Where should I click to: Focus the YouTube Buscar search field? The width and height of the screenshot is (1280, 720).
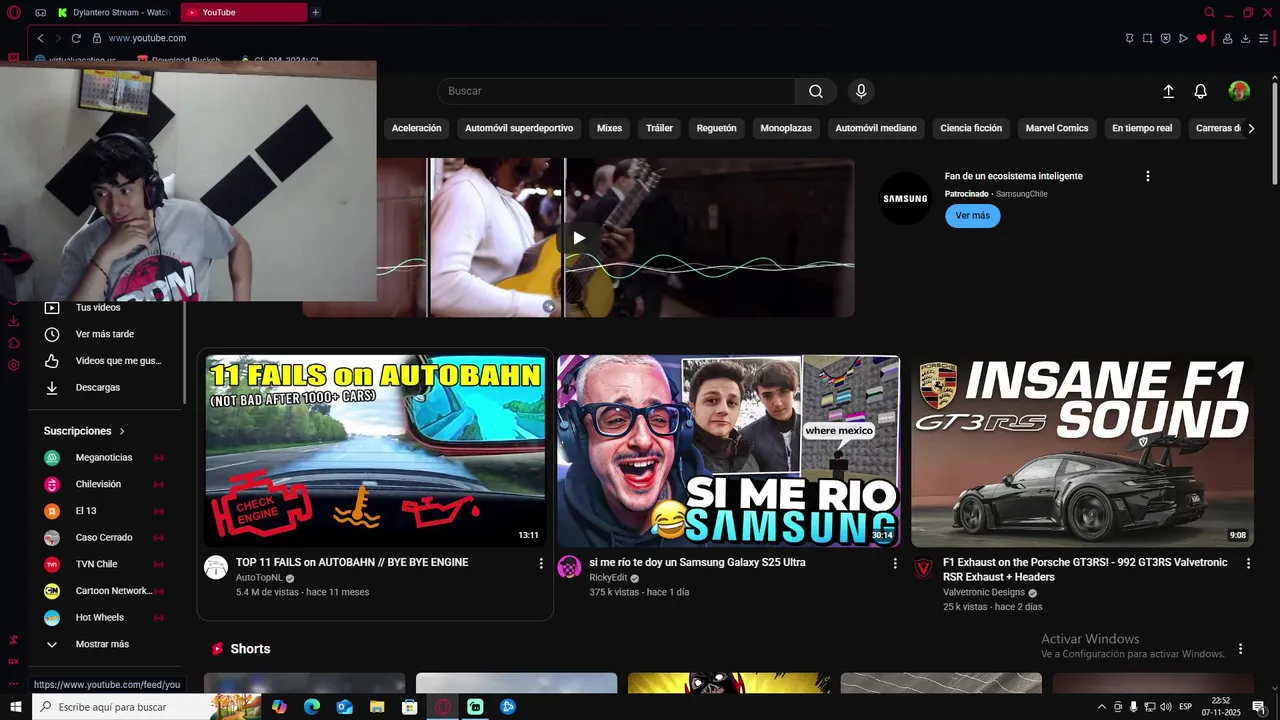pyautogui.click(x=616, y=91)
